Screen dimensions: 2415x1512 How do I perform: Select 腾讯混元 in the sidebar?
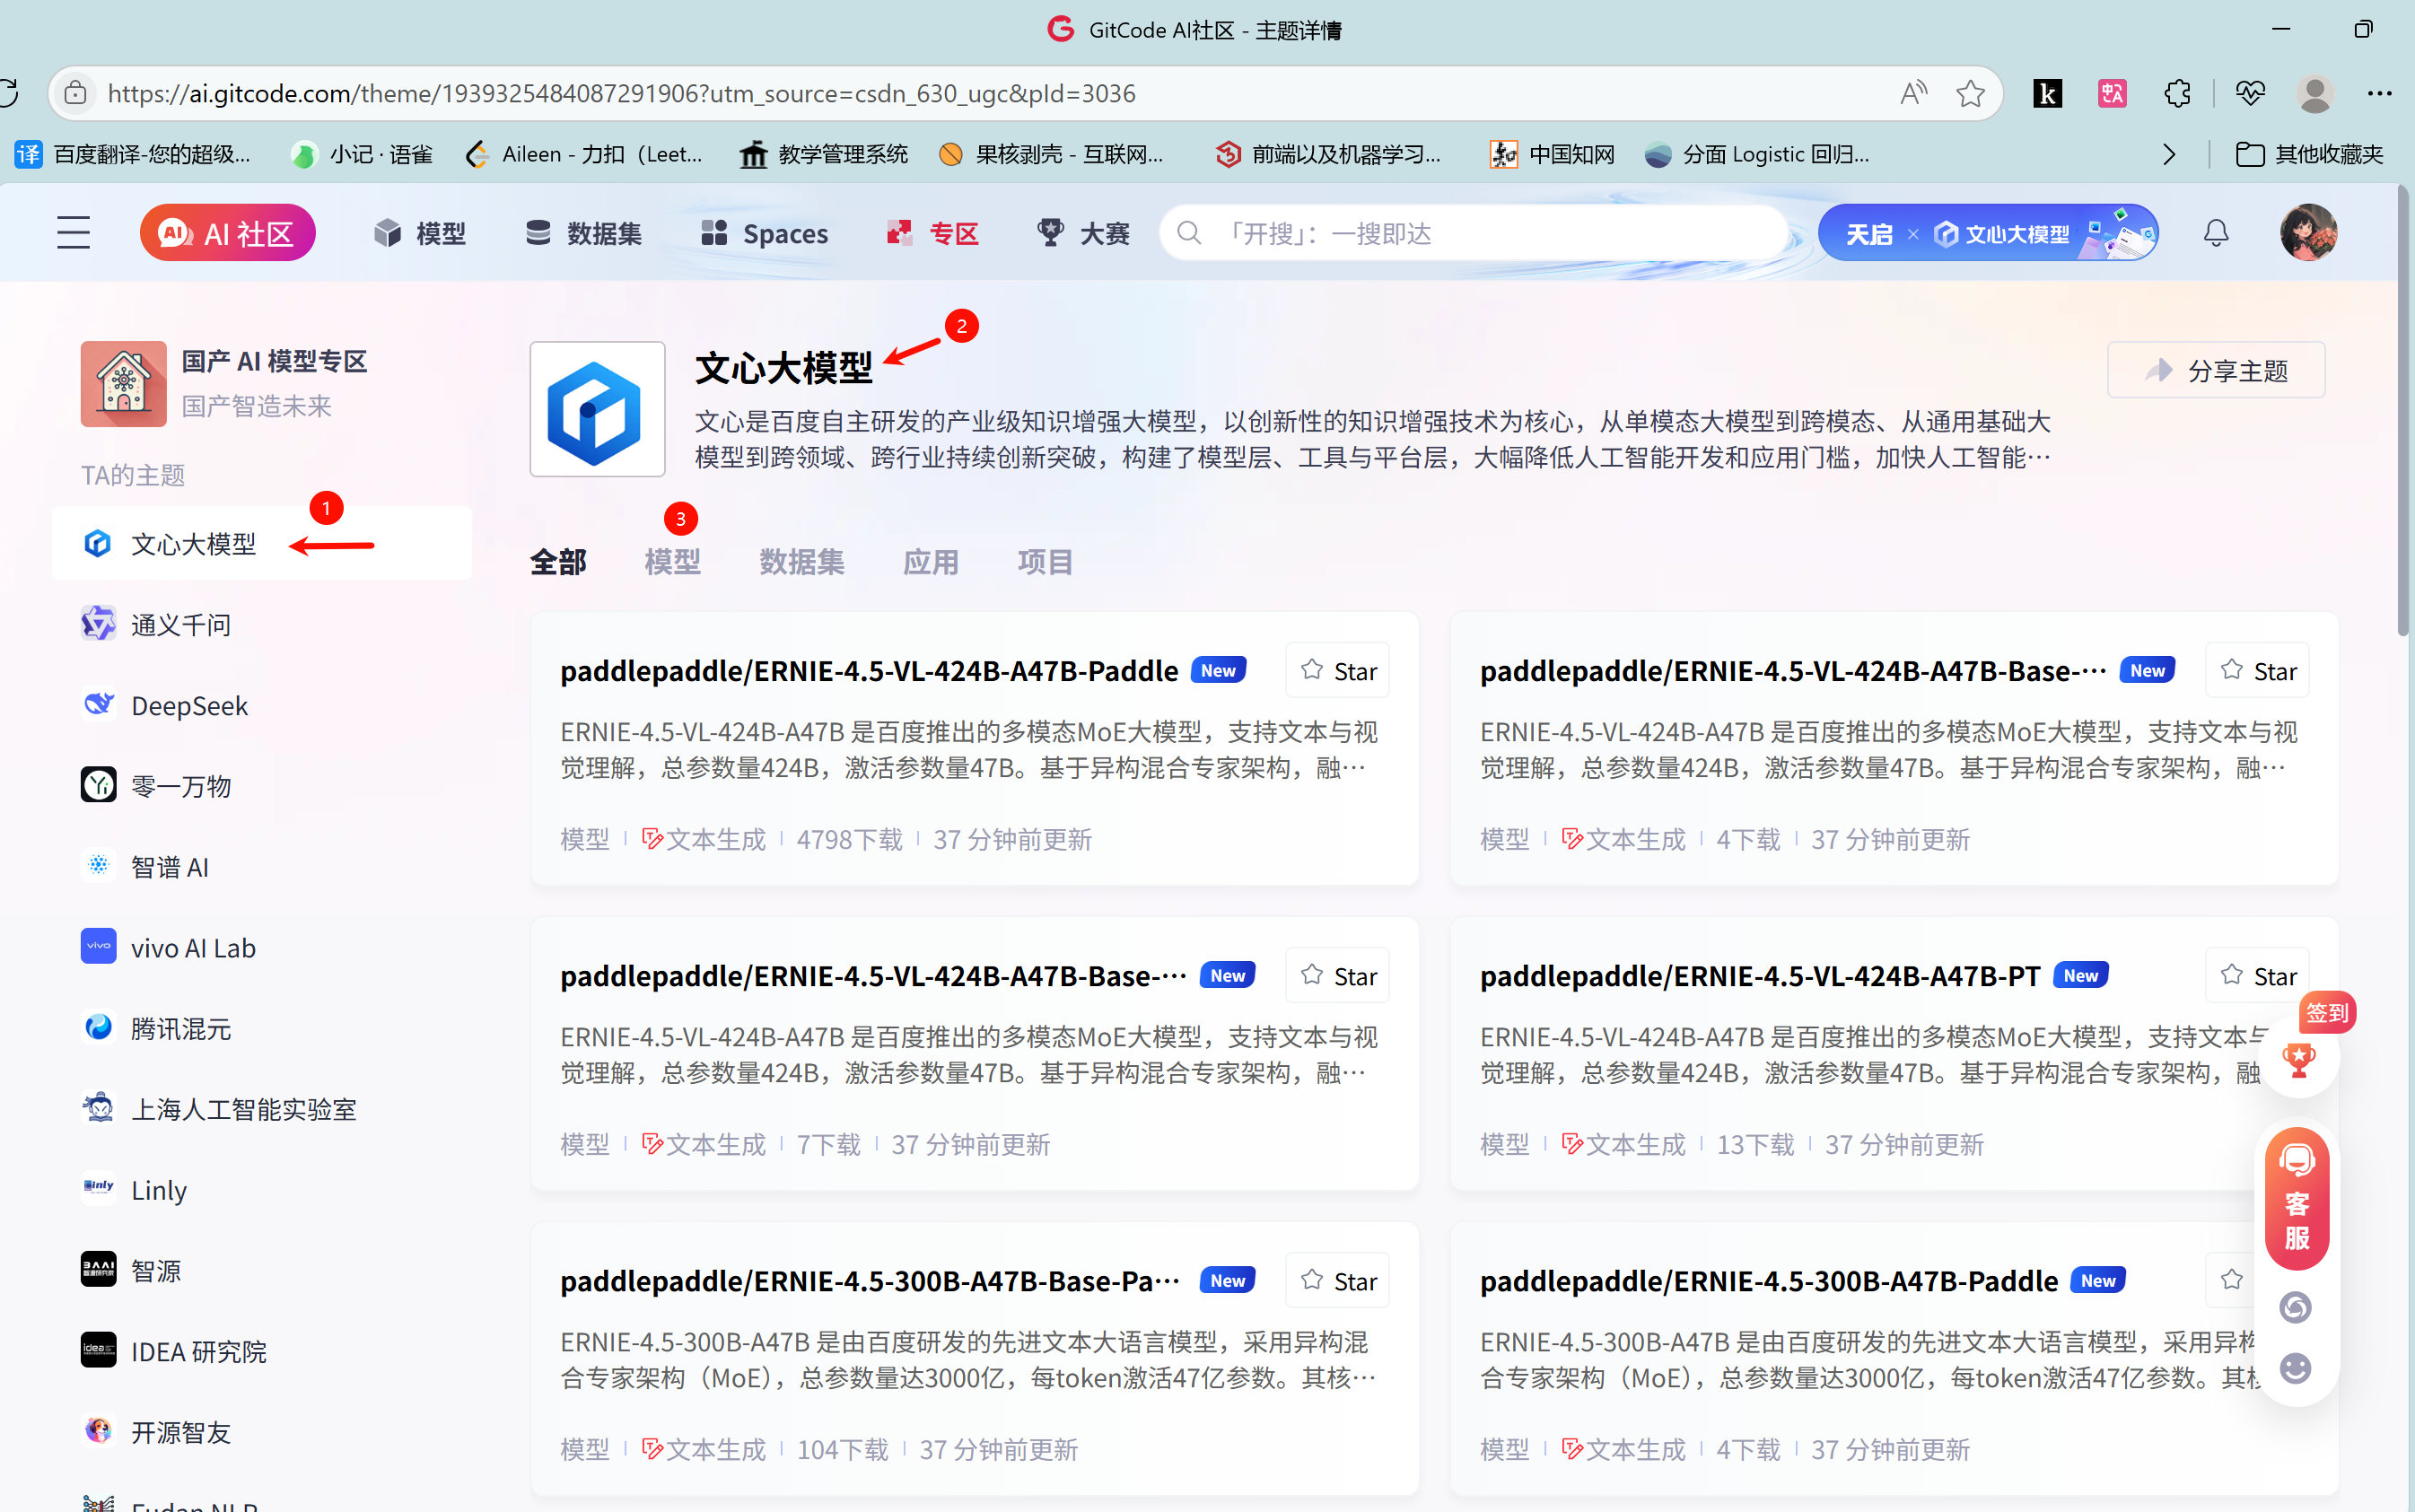262,1028
